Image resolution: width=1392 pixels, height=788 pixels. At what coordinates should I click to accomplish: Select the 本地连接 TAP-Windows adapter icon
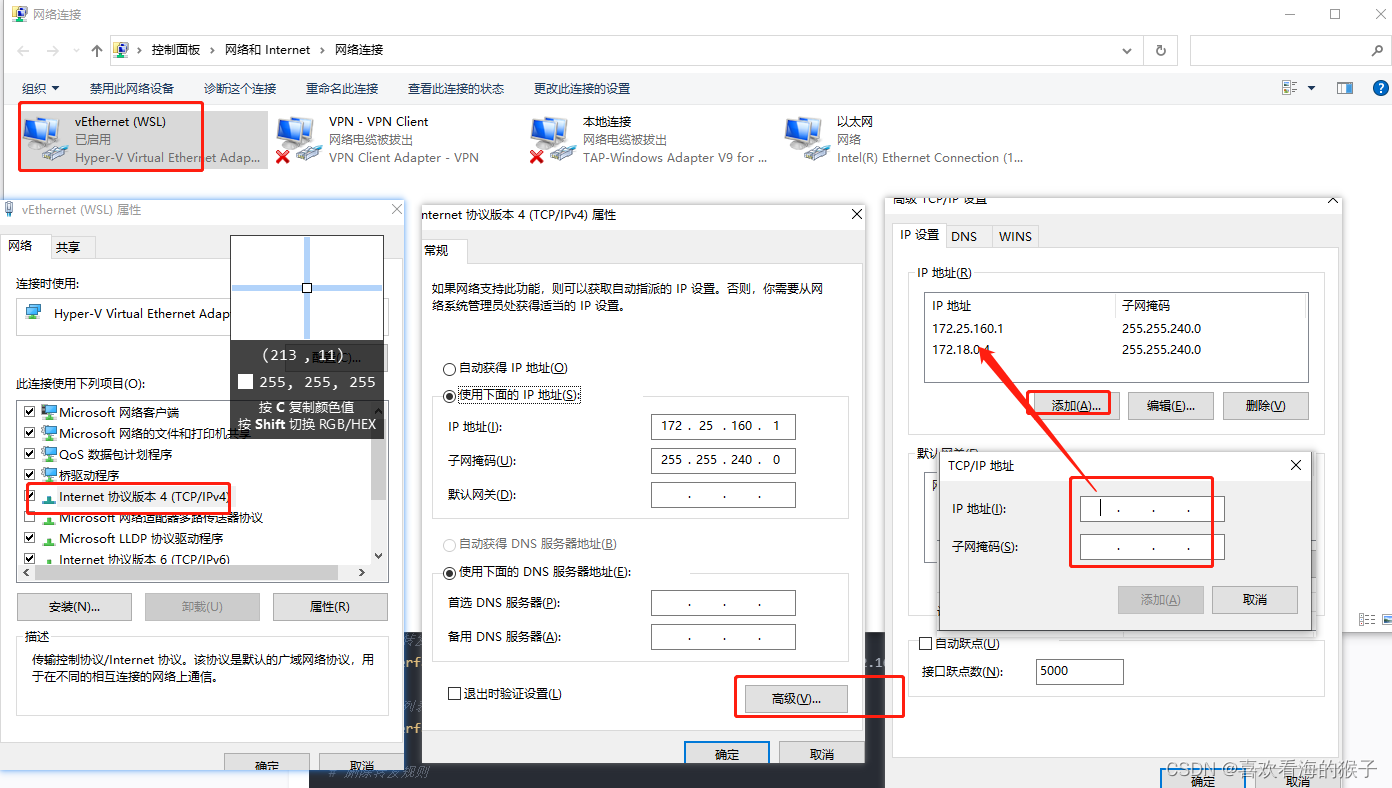[553, 139]
